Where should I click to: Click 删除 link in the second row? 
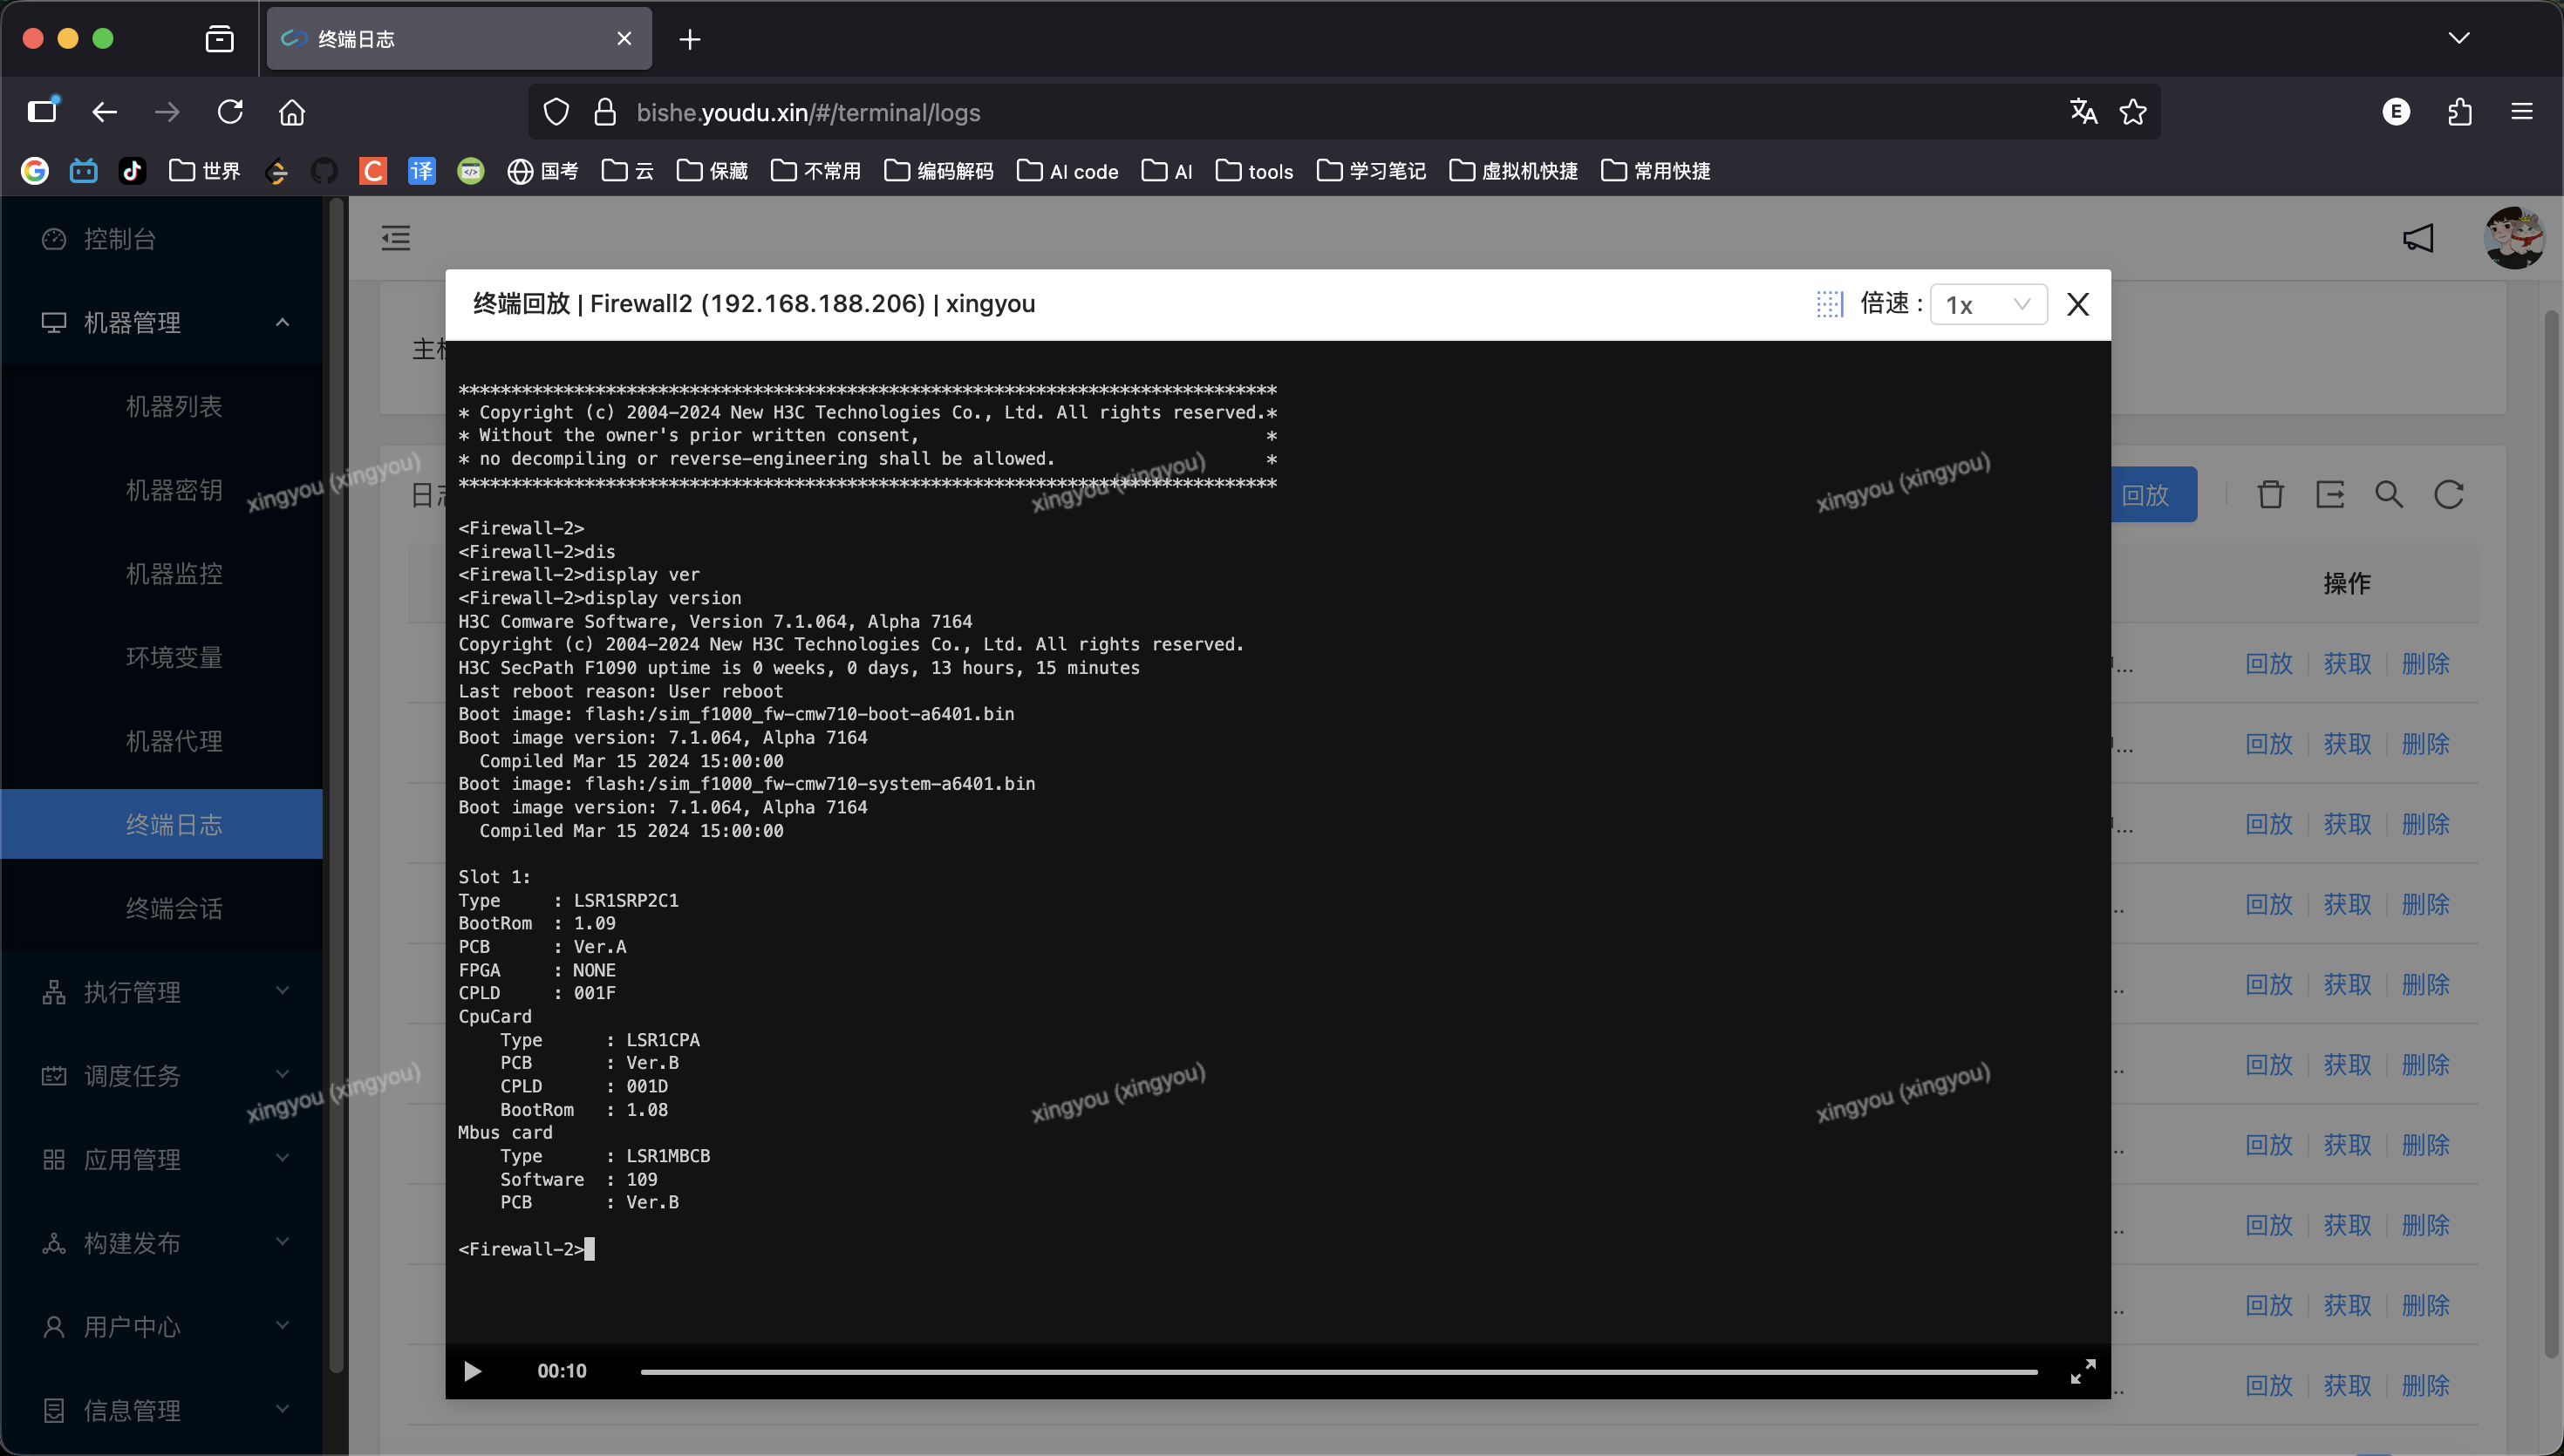(x=2425, y=744)
